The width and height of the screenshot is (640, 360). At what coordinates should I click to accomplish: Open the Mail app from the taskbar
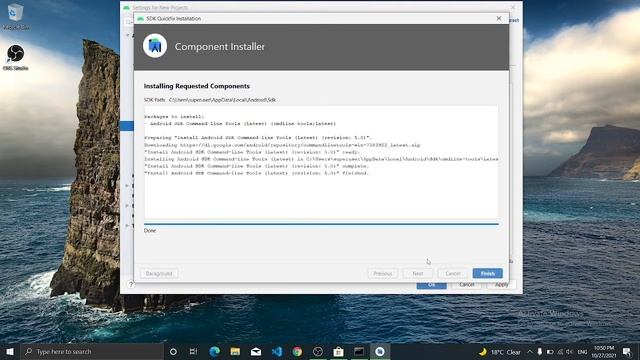click(256, 351)
